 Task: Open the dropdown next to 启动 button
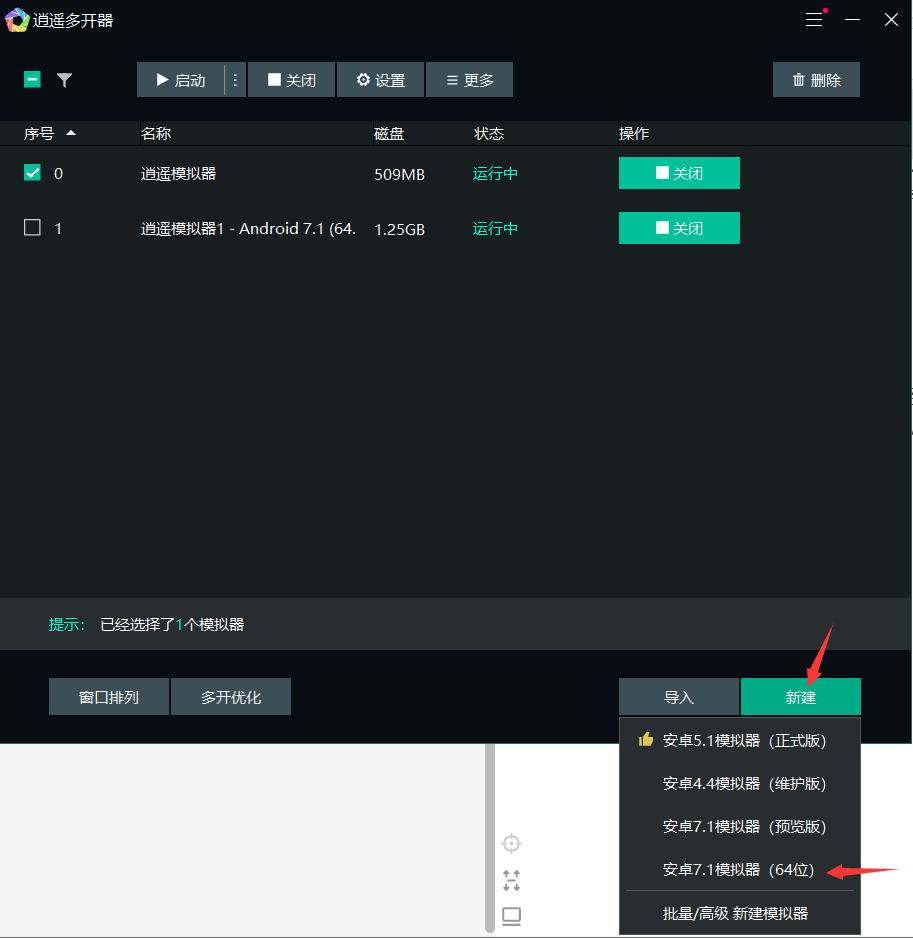(235, 79)
